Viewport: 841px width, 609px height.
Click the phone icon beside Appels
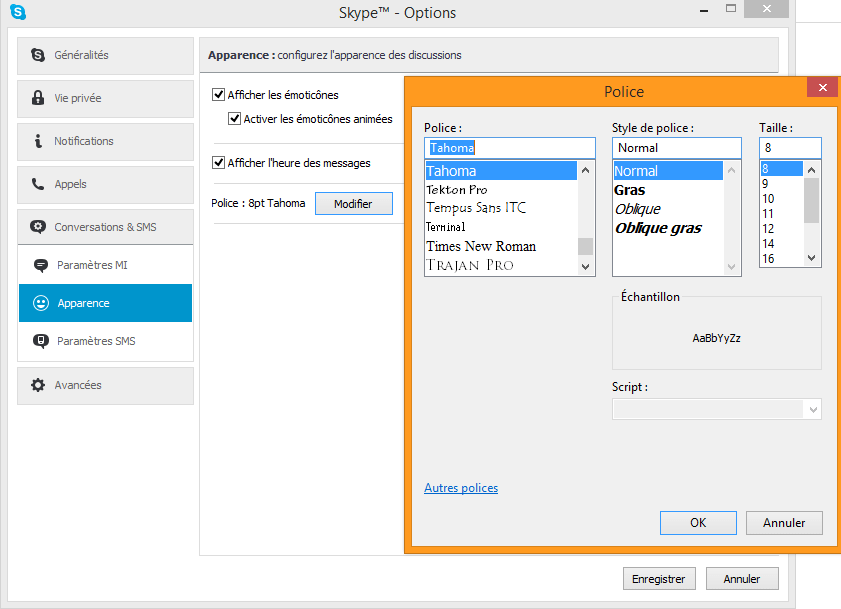click(38, 184)
